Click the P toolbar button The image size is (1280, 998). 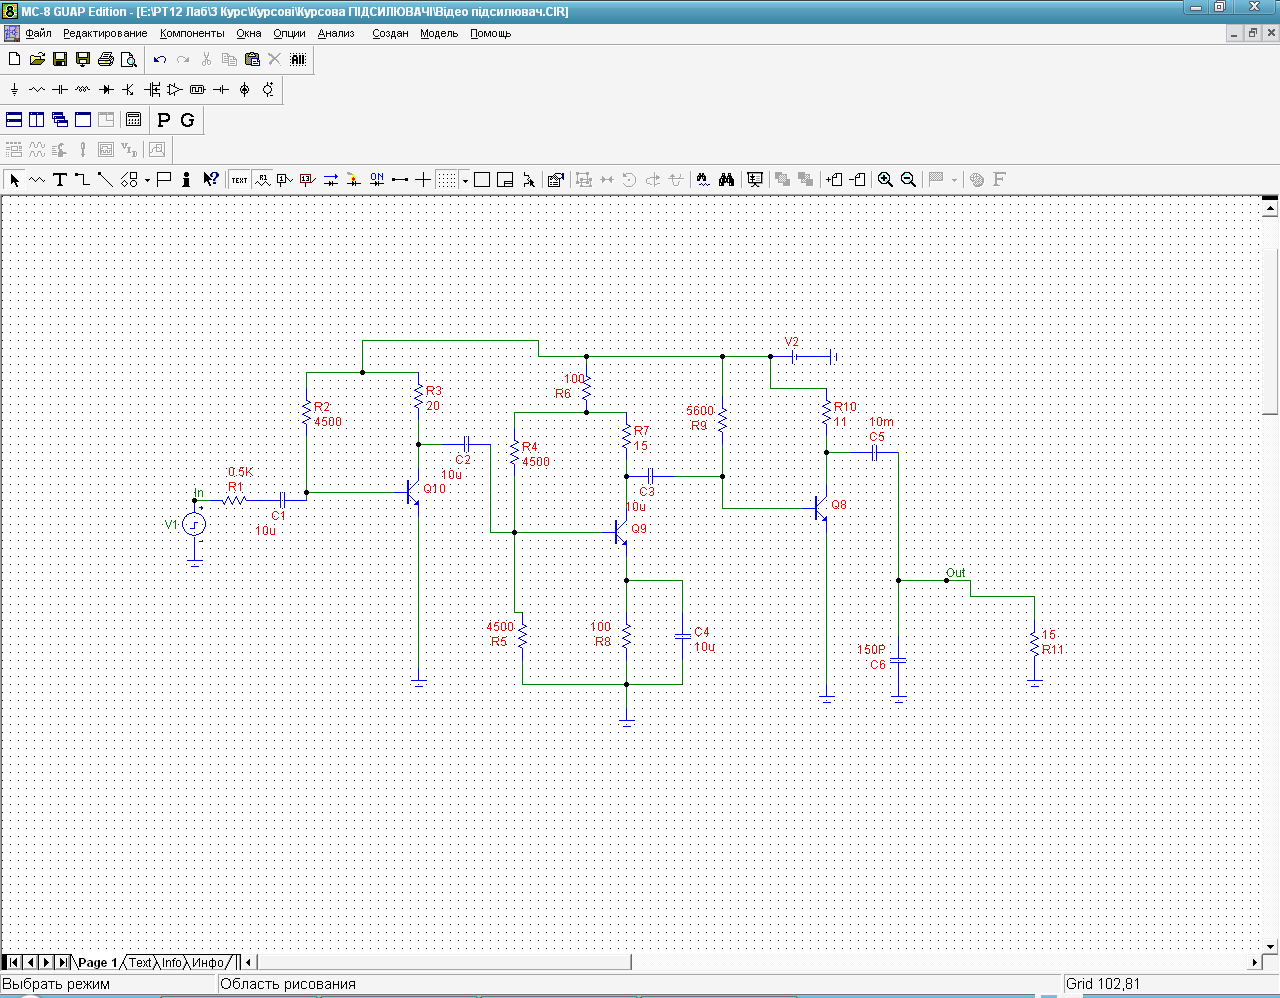pyautogui.click(x=164, y=120)
